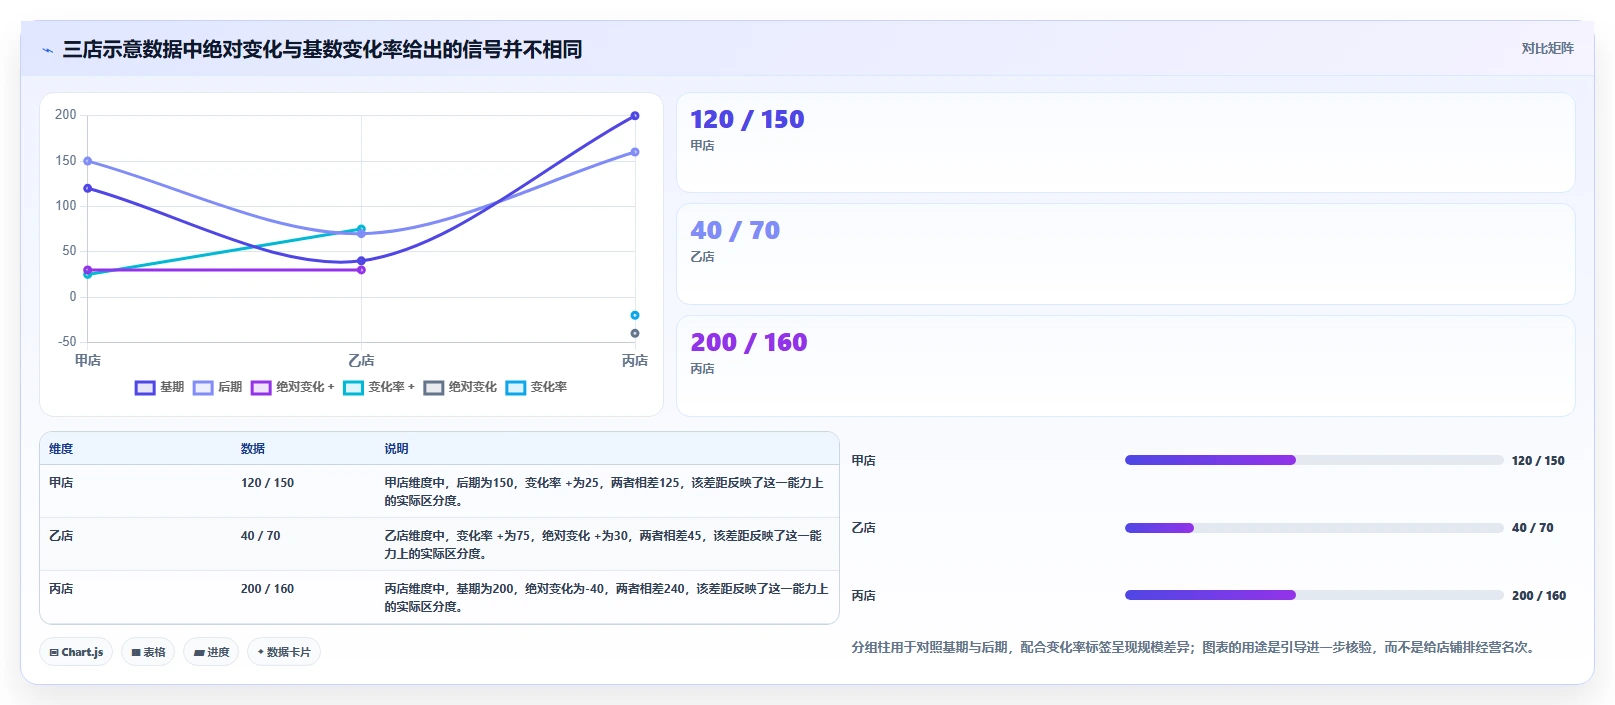Click the 对比矩阵 label in header
This screenshot has width=1615, height=705.
pyautogui.click(x=1547, y=48)
